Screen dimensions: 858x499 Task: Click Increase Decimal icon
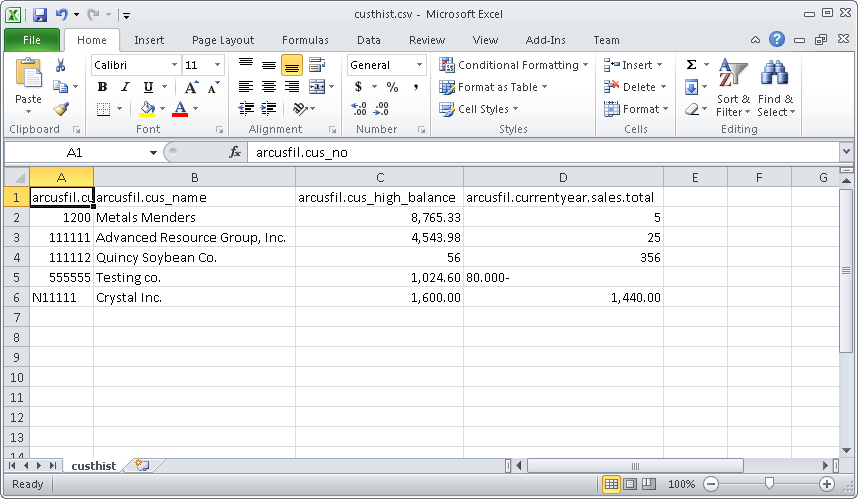(x=358, y=109)
